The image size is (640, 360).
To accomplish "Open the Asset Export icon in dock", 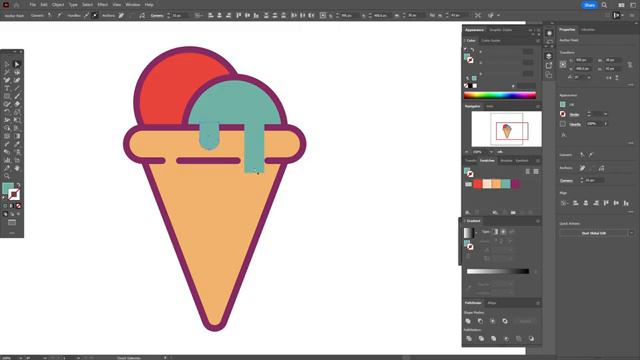I will coord(549,65).
